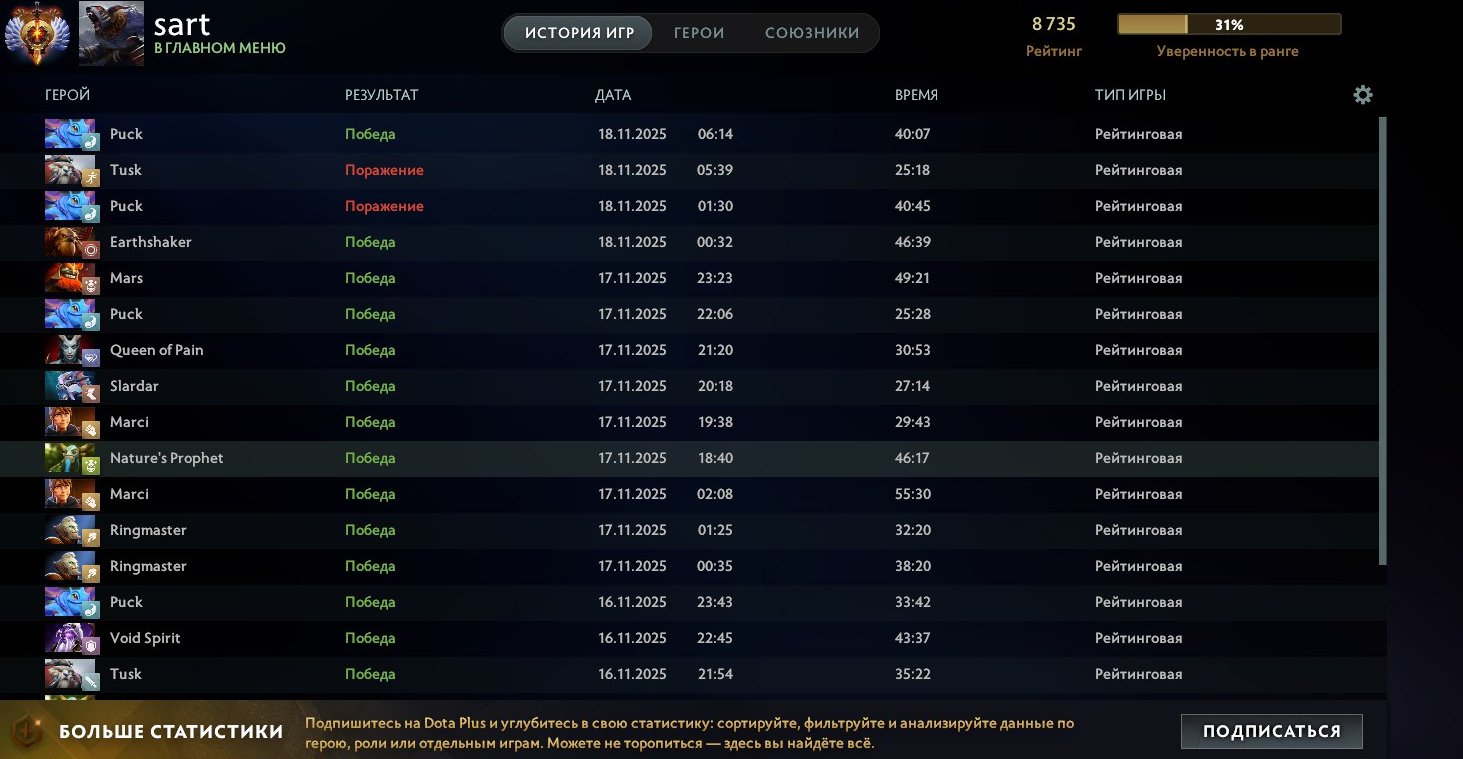The height and width of the screenshot is (759, 1463).
Task: Select the Nature's Prophet hero portrait
Action: click(71, 457)
